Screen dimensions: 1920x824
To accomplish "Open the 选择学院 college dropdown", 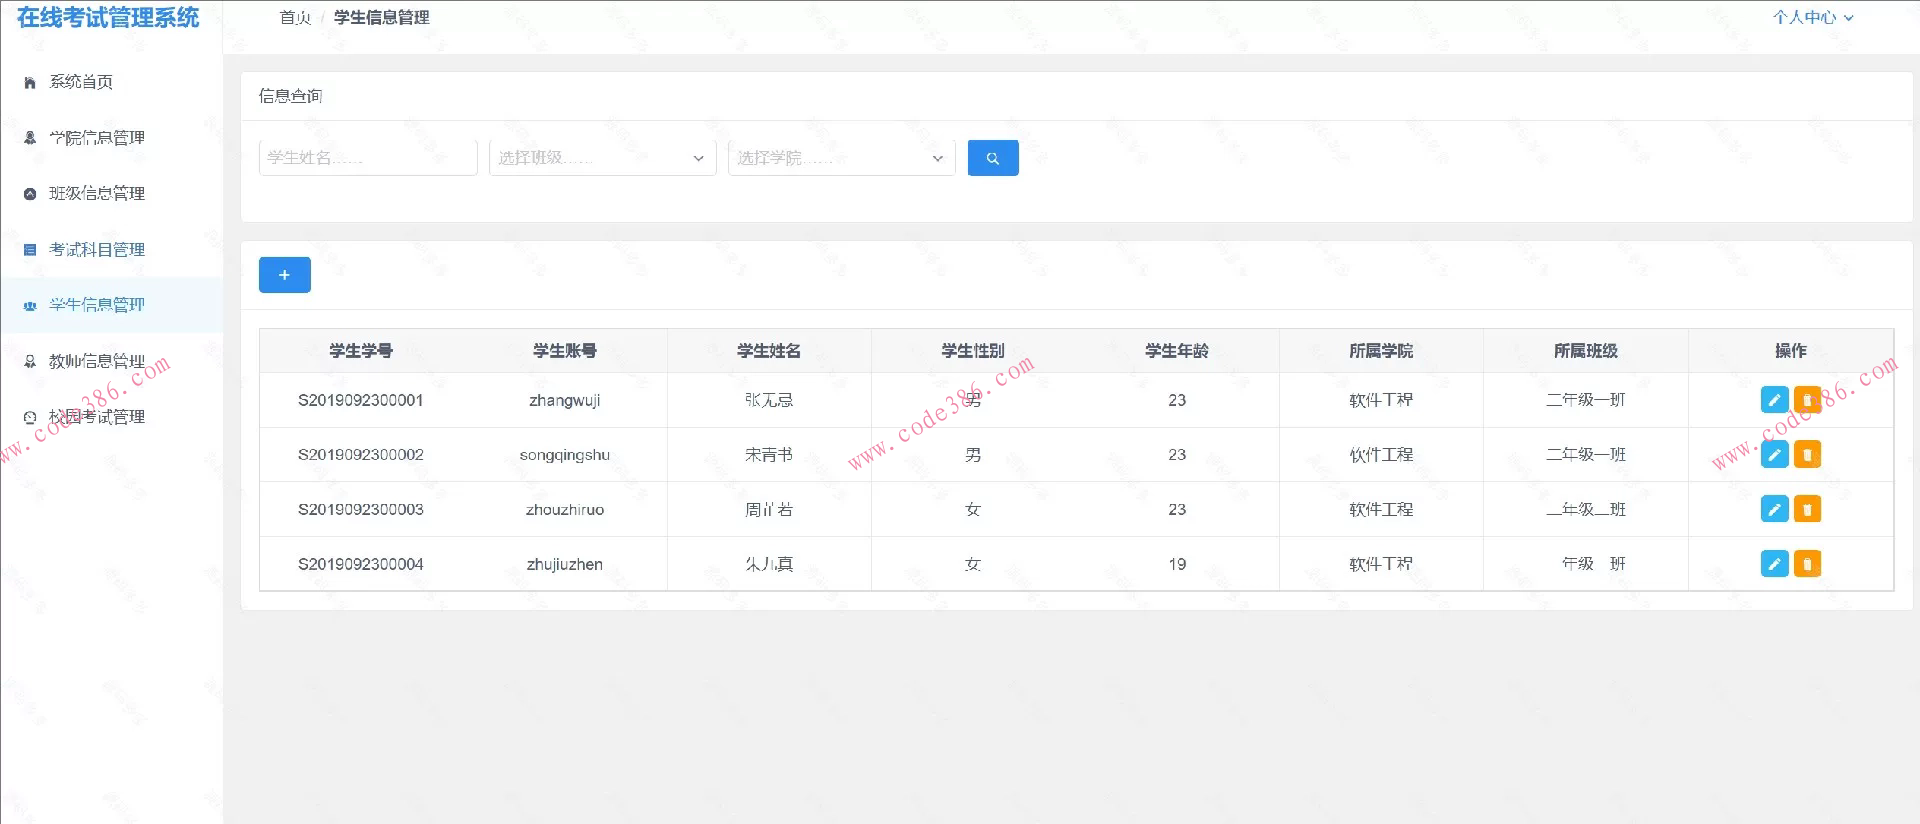I will coord(841,158).
